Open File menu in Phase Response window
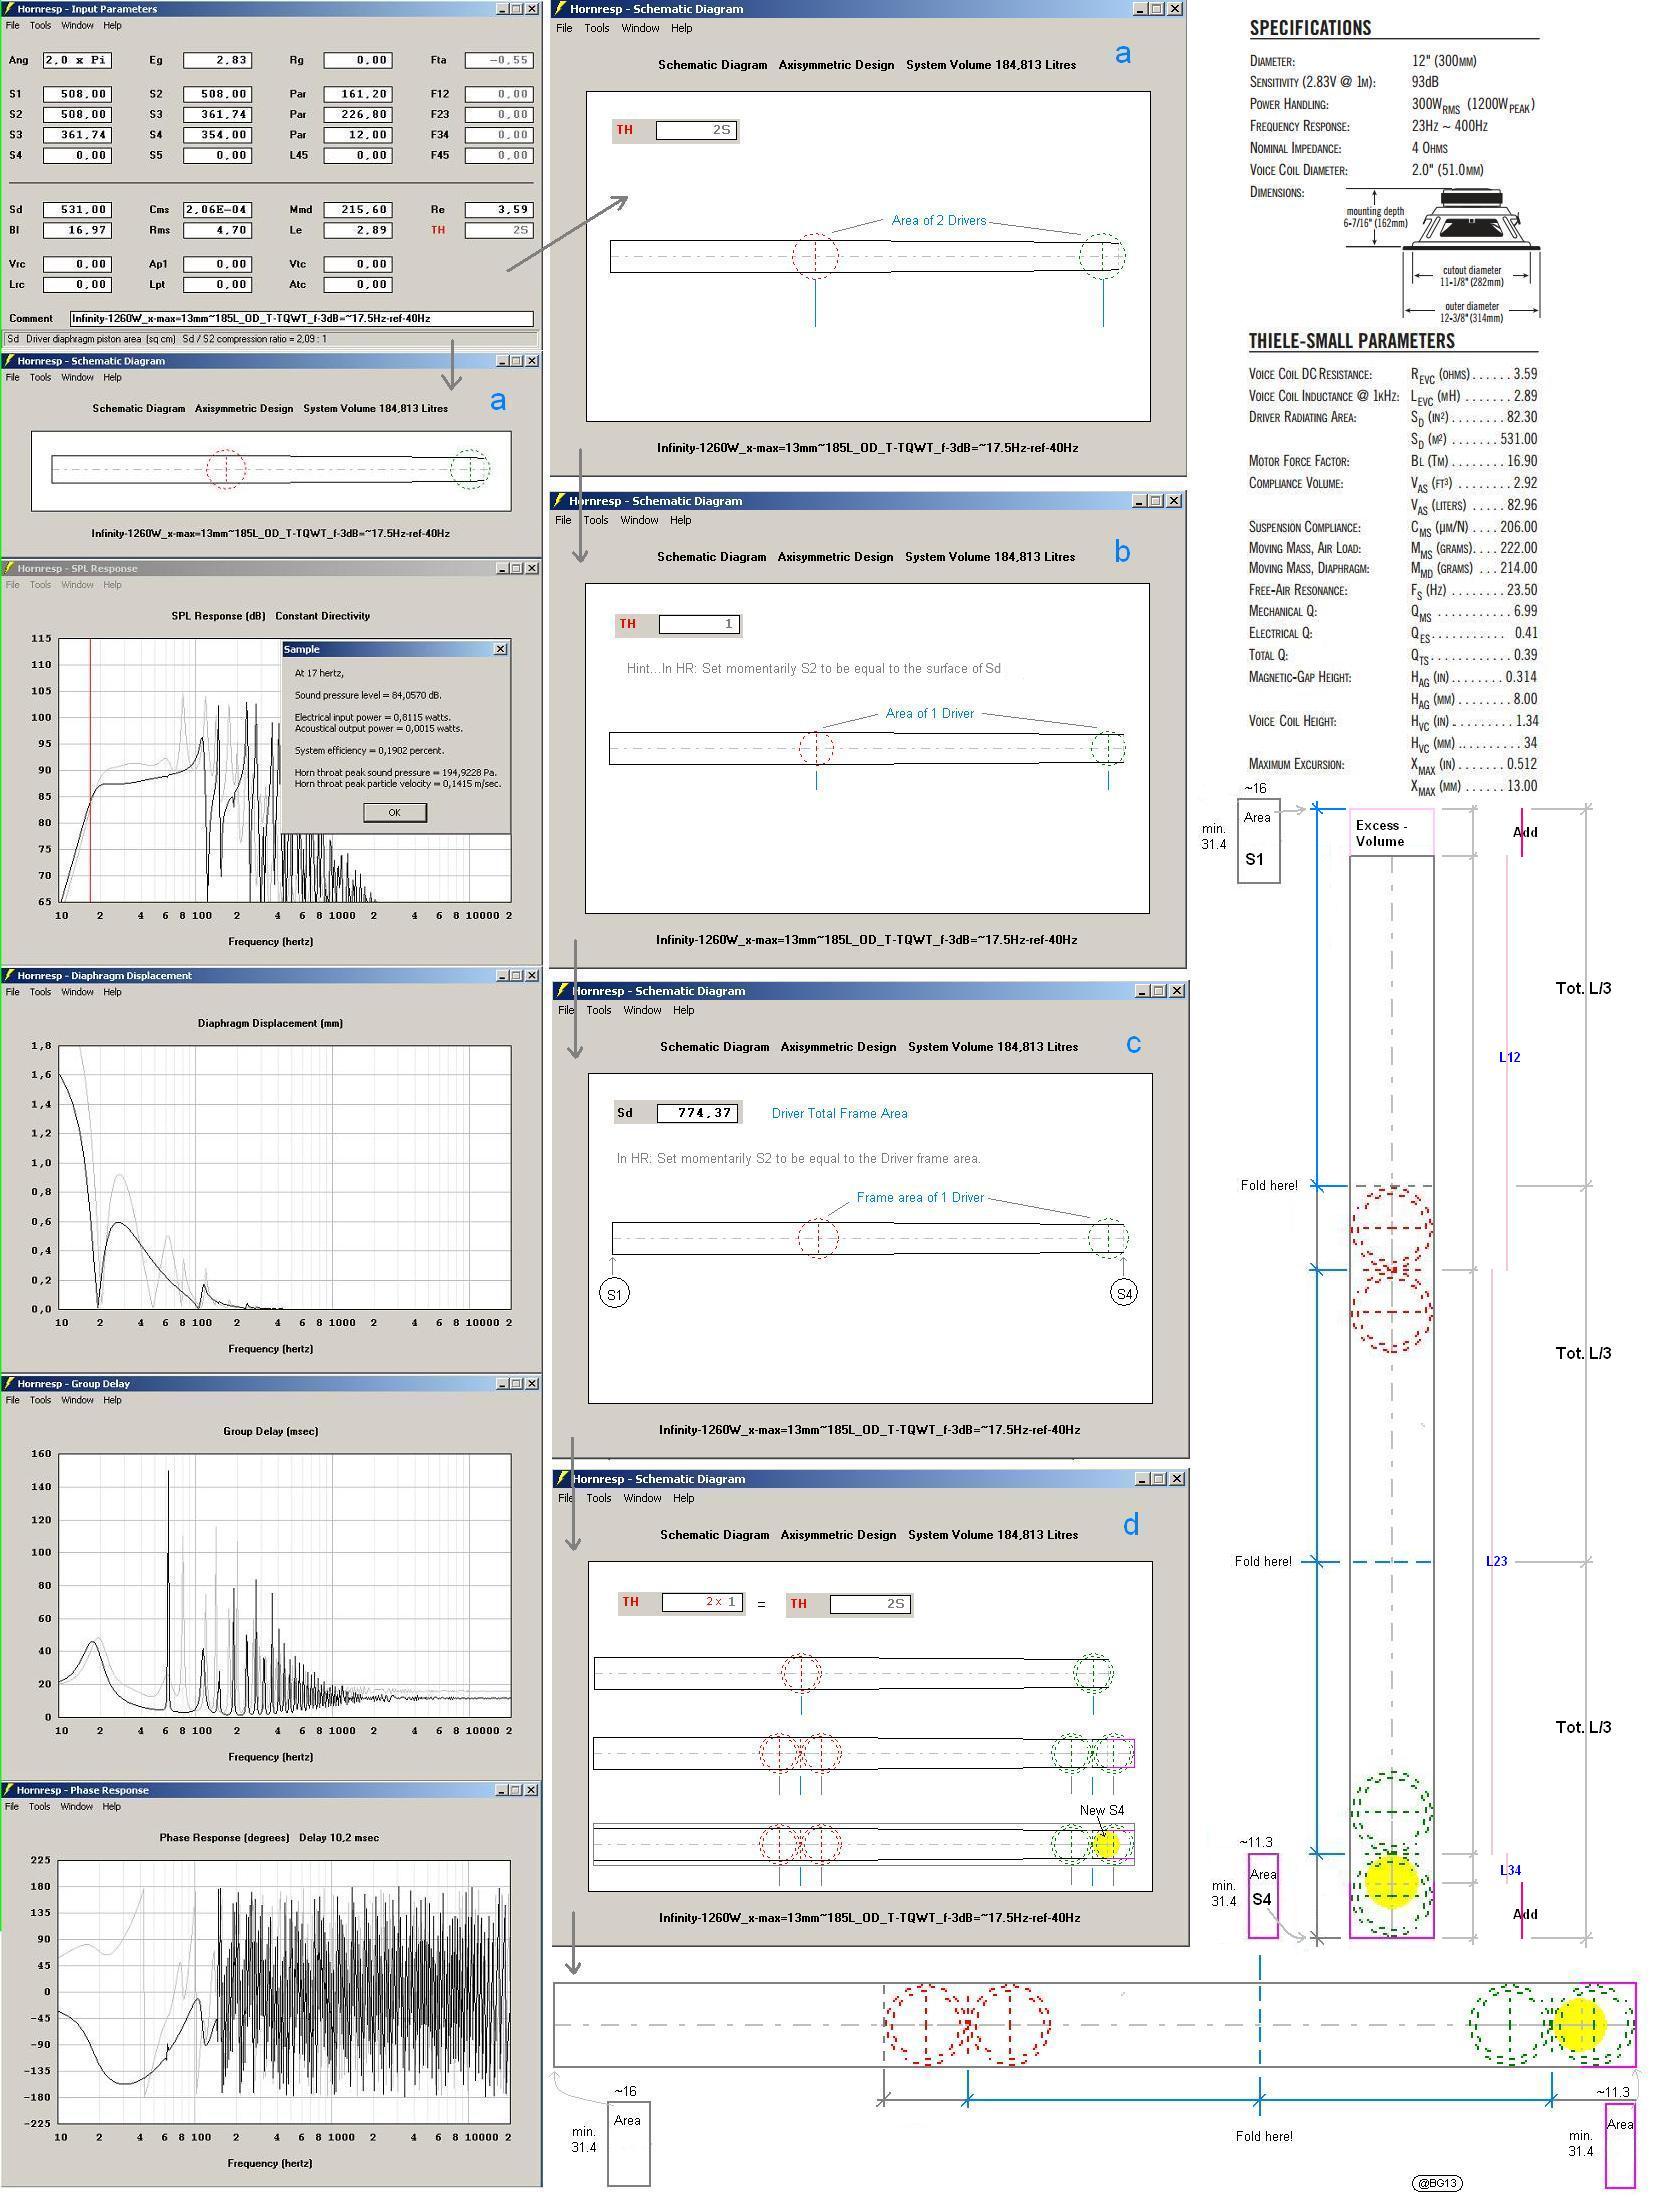Screen dimensions: 1653x2204 [x=13, y=1807]
